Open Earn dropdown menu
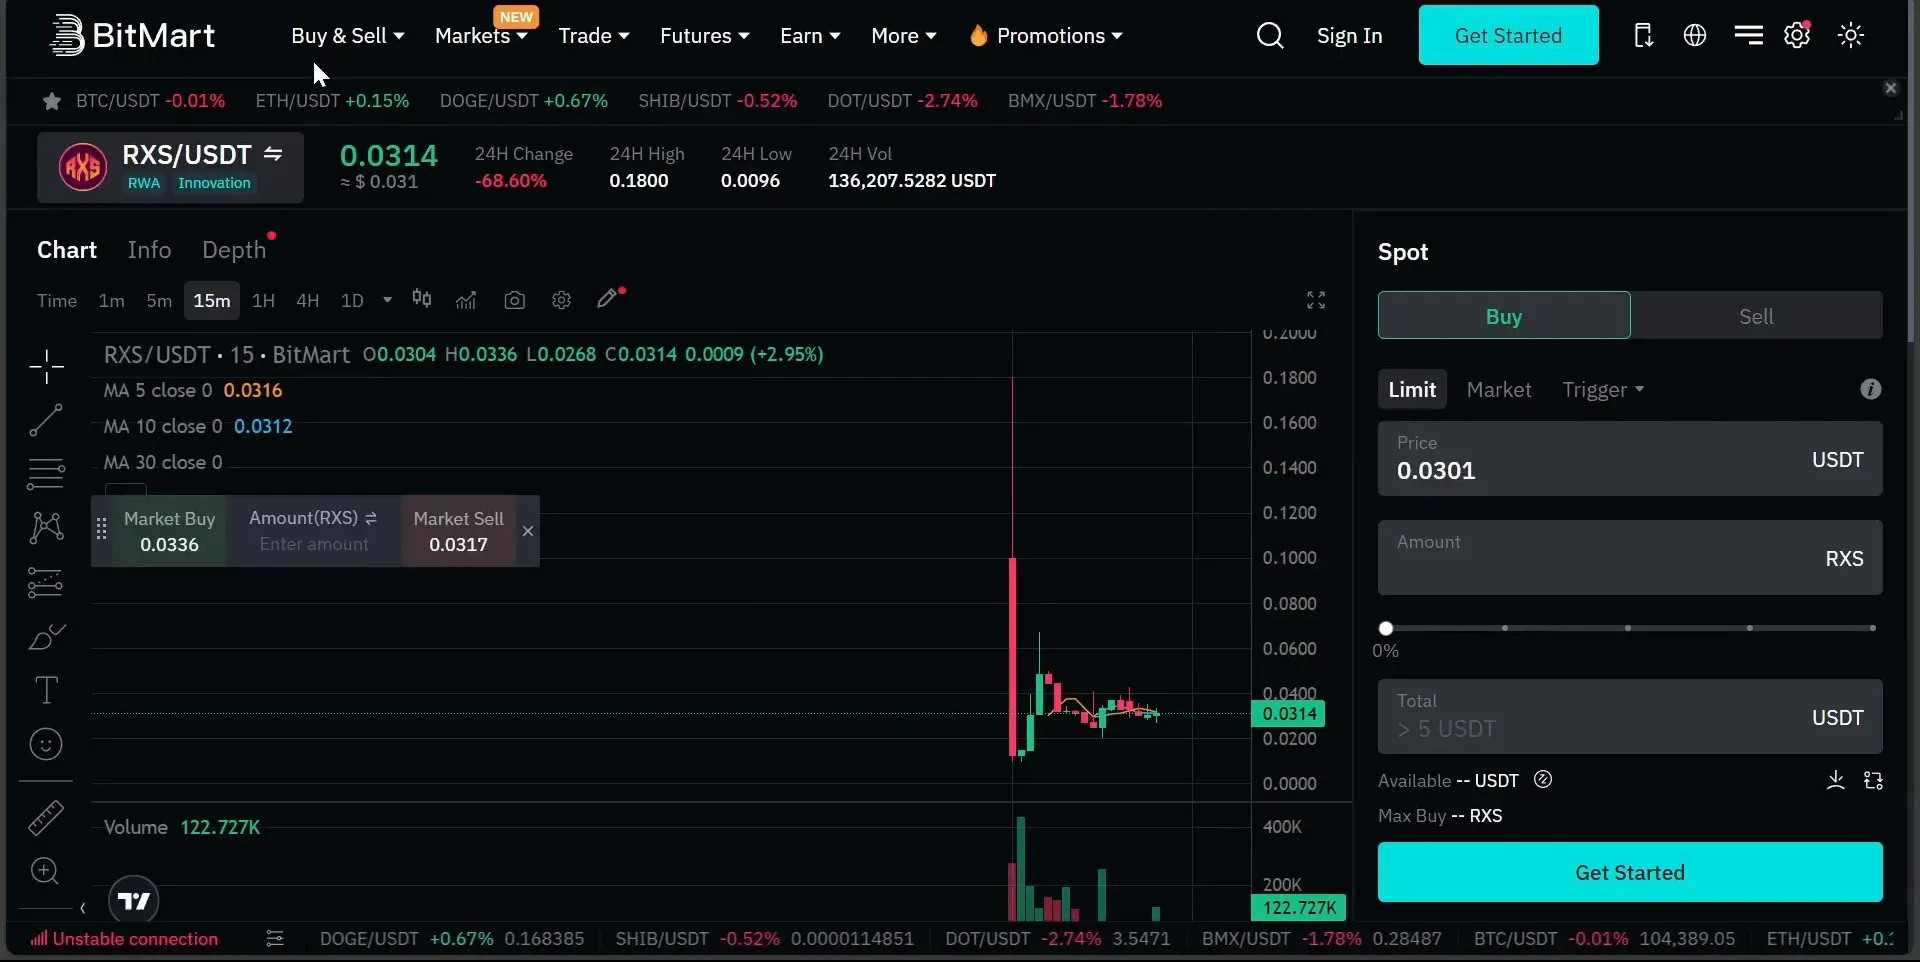This screenshot has width=1920, height=962. 810,36
